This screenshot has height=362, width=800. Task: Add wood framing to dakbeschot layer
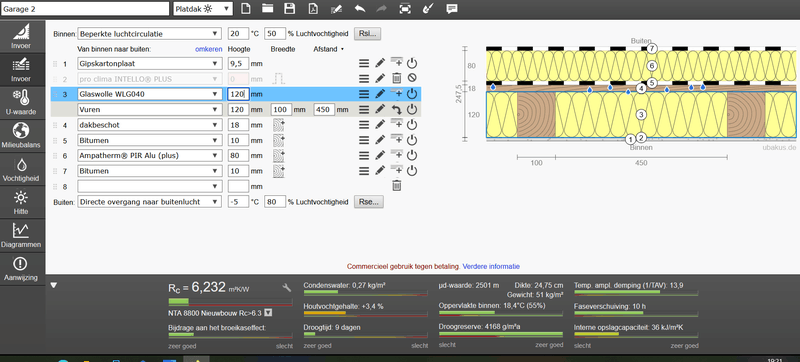pos(279,125)
